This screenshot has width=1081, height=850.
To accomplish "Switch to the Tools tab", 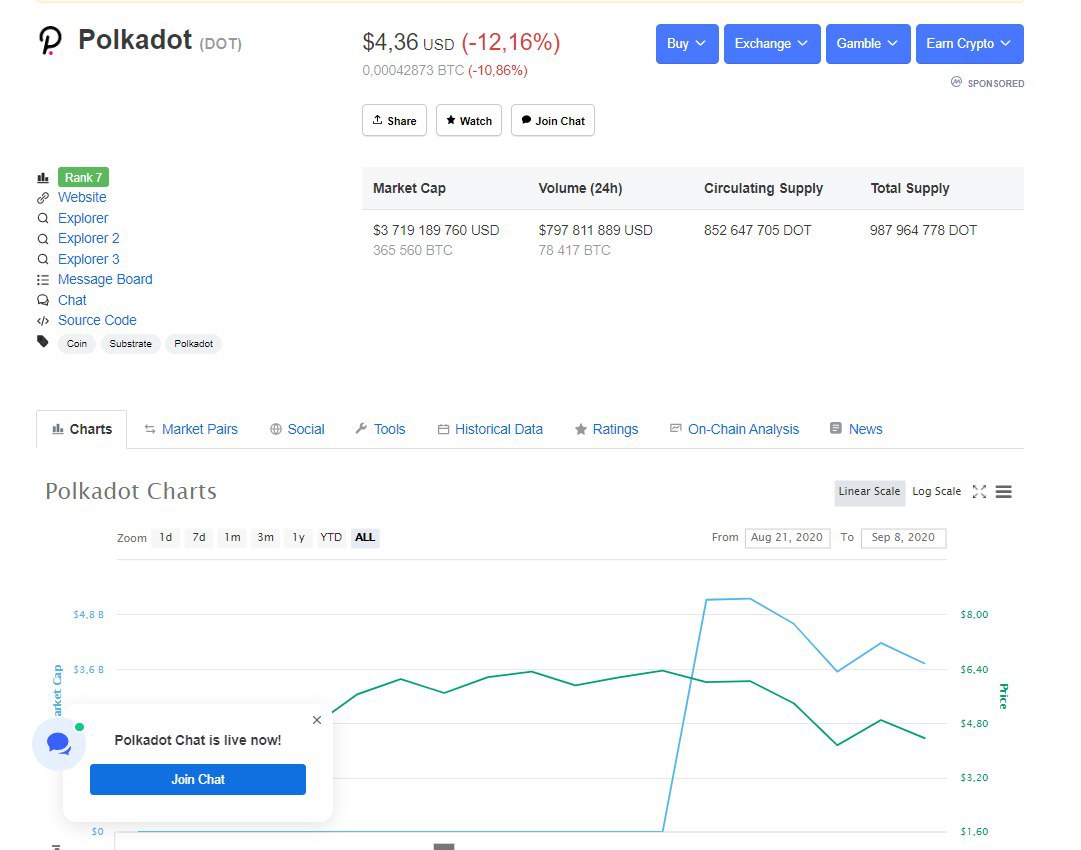I will click(x=381, y=429).
